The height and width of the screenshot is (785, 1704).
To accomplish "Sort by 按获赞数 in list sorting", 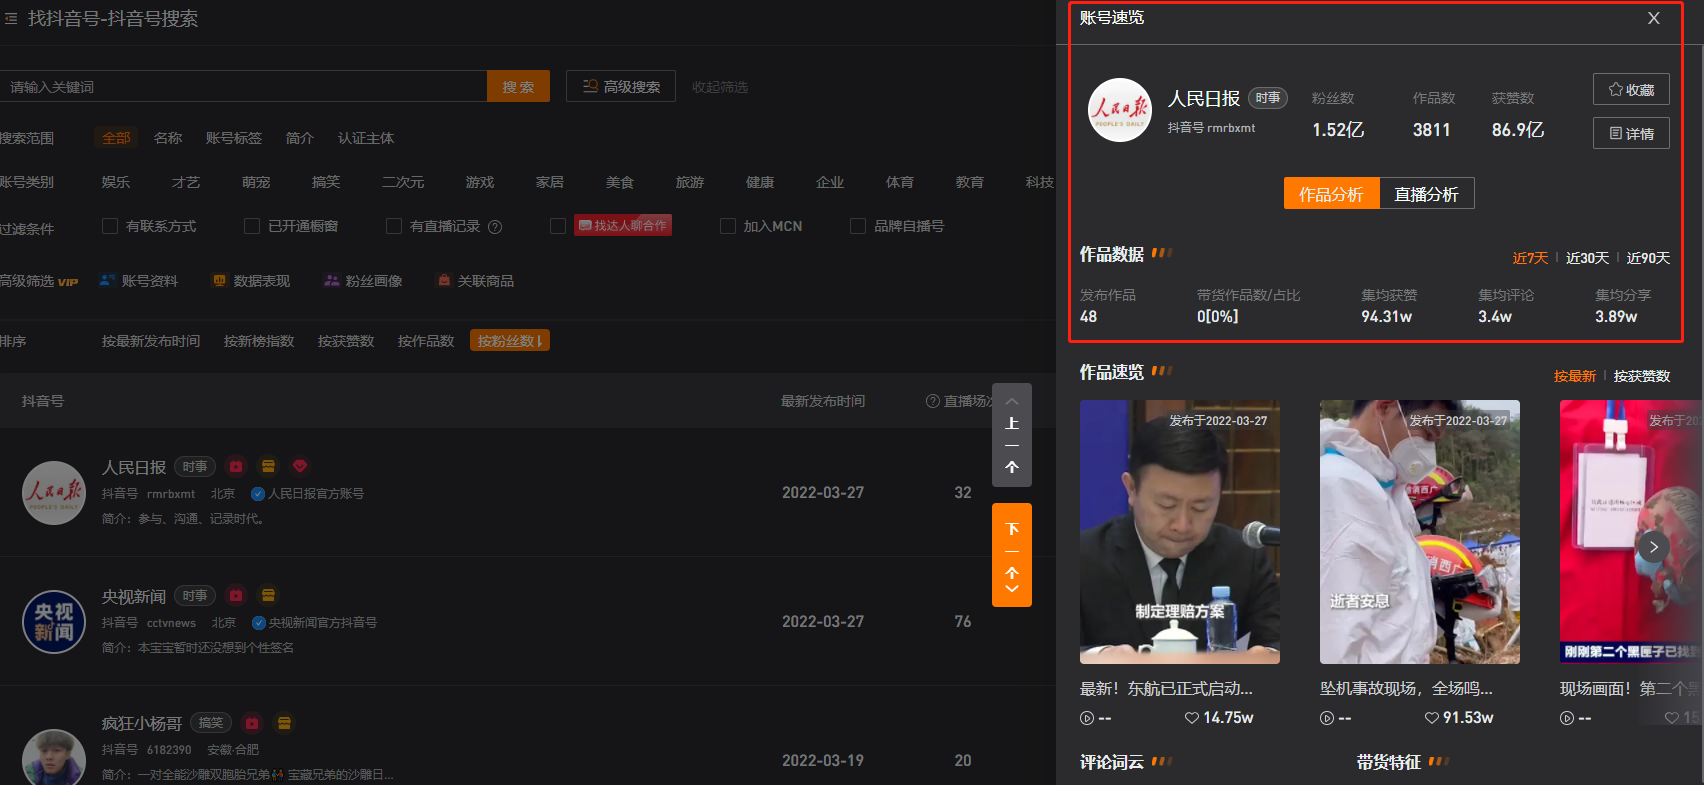I will (x=346, y=341).
